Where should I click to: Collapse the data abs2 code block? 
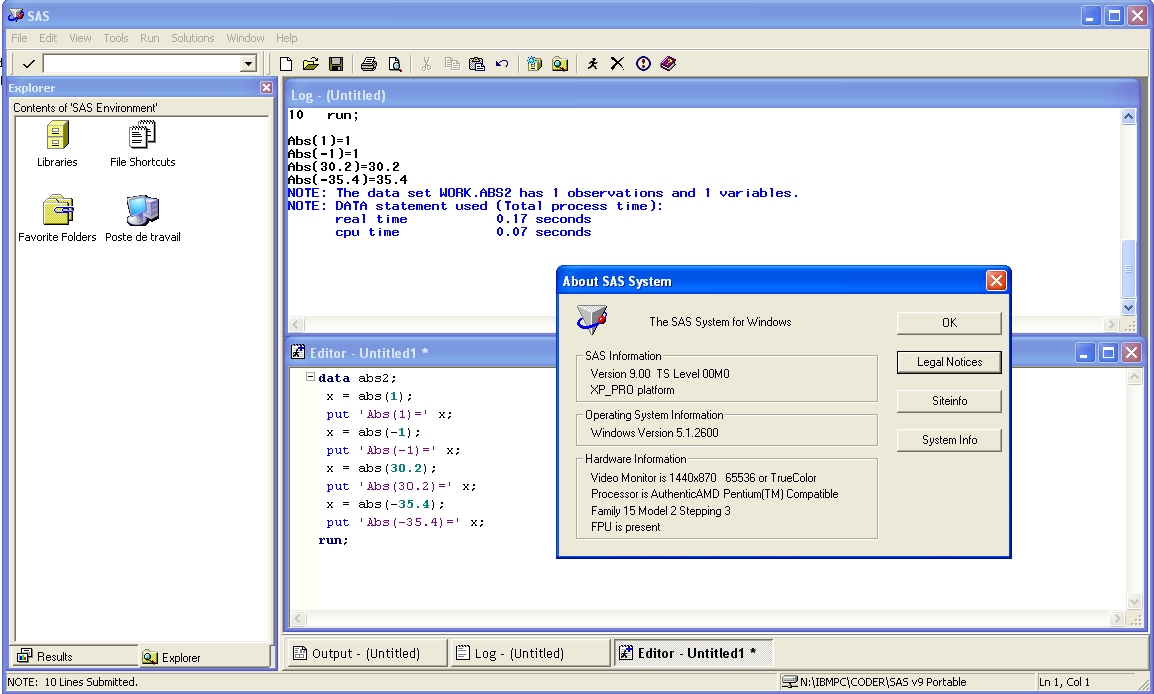click(x=310, y=378)
